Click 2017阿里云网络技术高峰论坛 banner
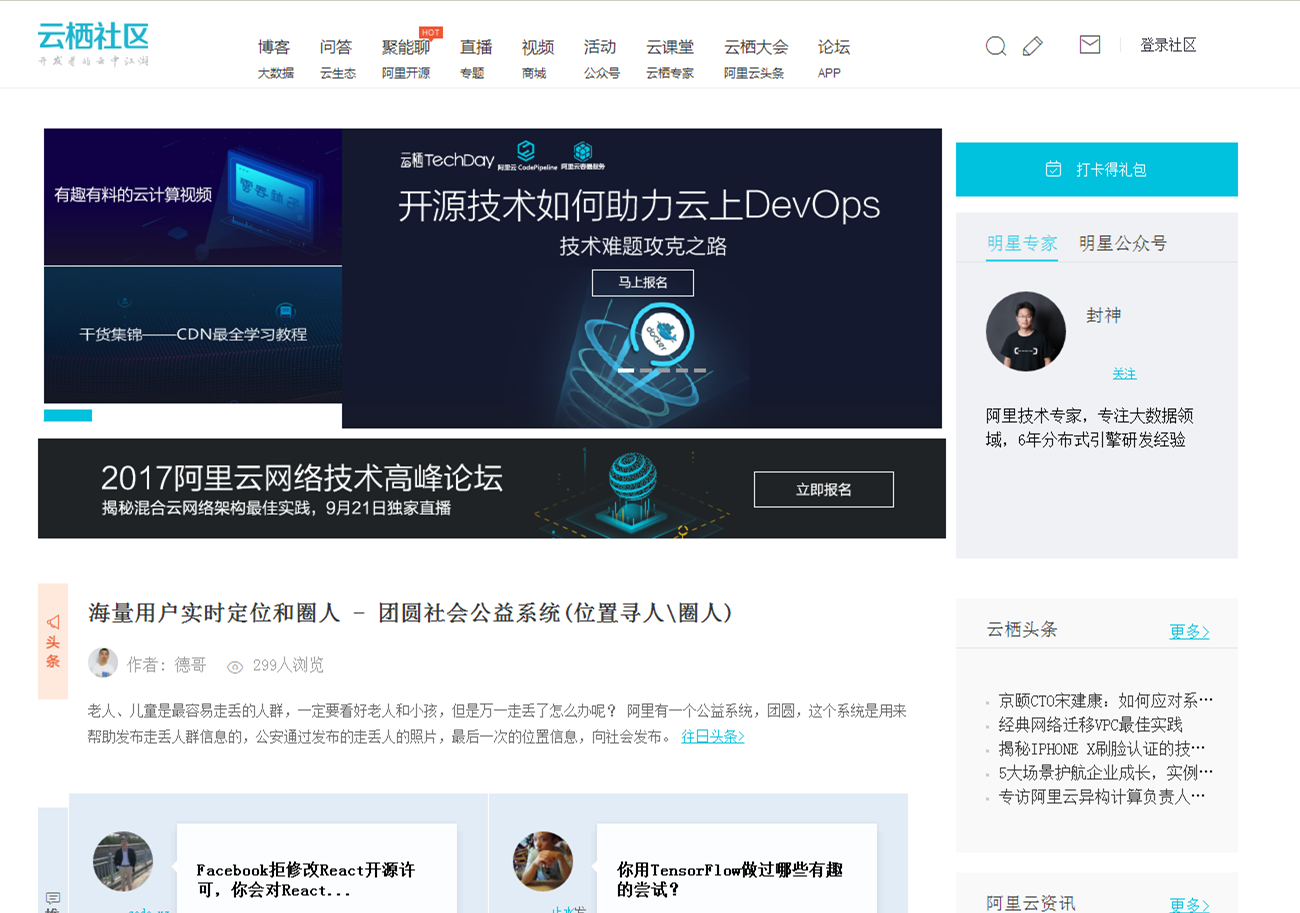This screenshot has width=1300, height=913. pos(492,488)
